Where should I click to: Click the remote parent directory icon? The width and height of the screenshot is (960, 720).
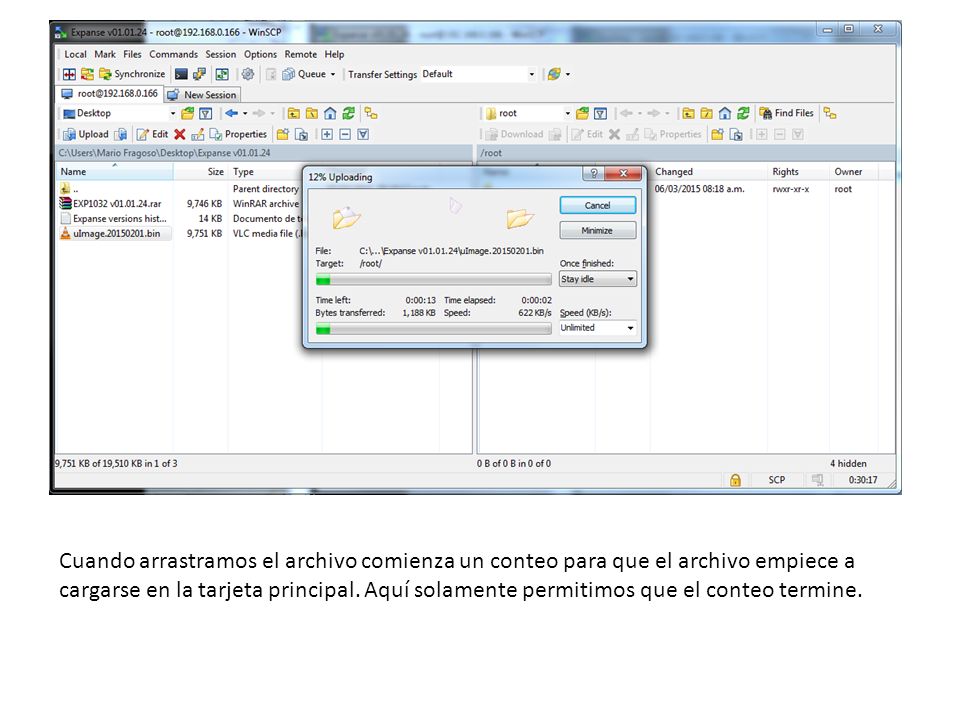pos(688,113)
